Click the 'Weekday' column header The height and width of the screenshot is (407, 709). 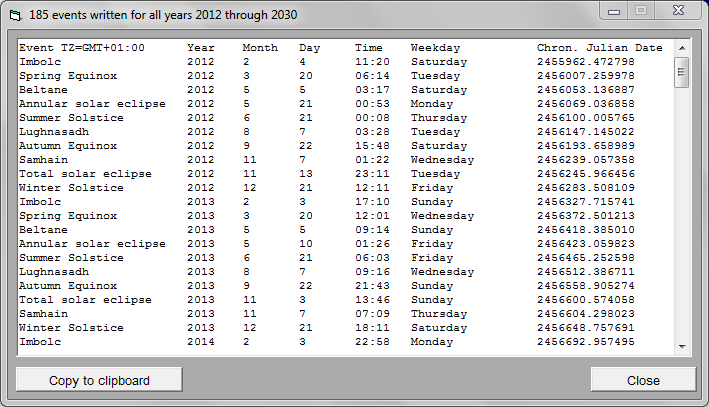(435, 48)
